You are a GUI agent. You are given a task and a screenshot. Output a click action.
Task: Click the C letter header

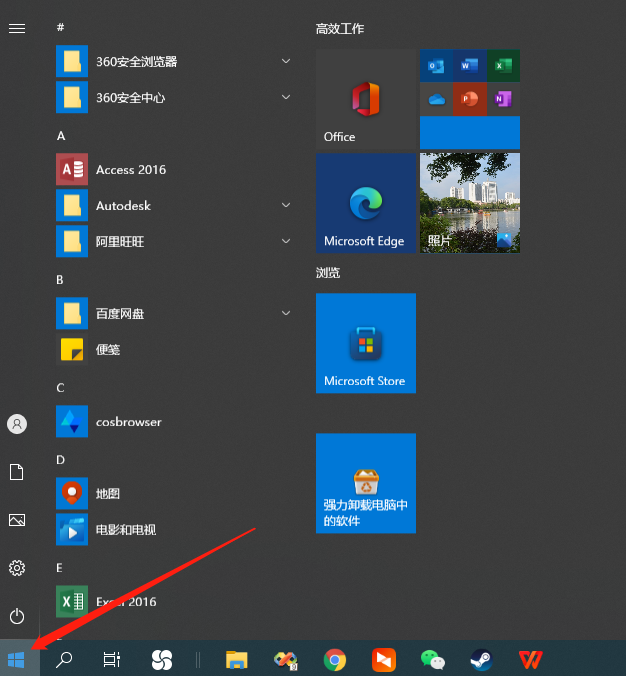coord(60,388)
